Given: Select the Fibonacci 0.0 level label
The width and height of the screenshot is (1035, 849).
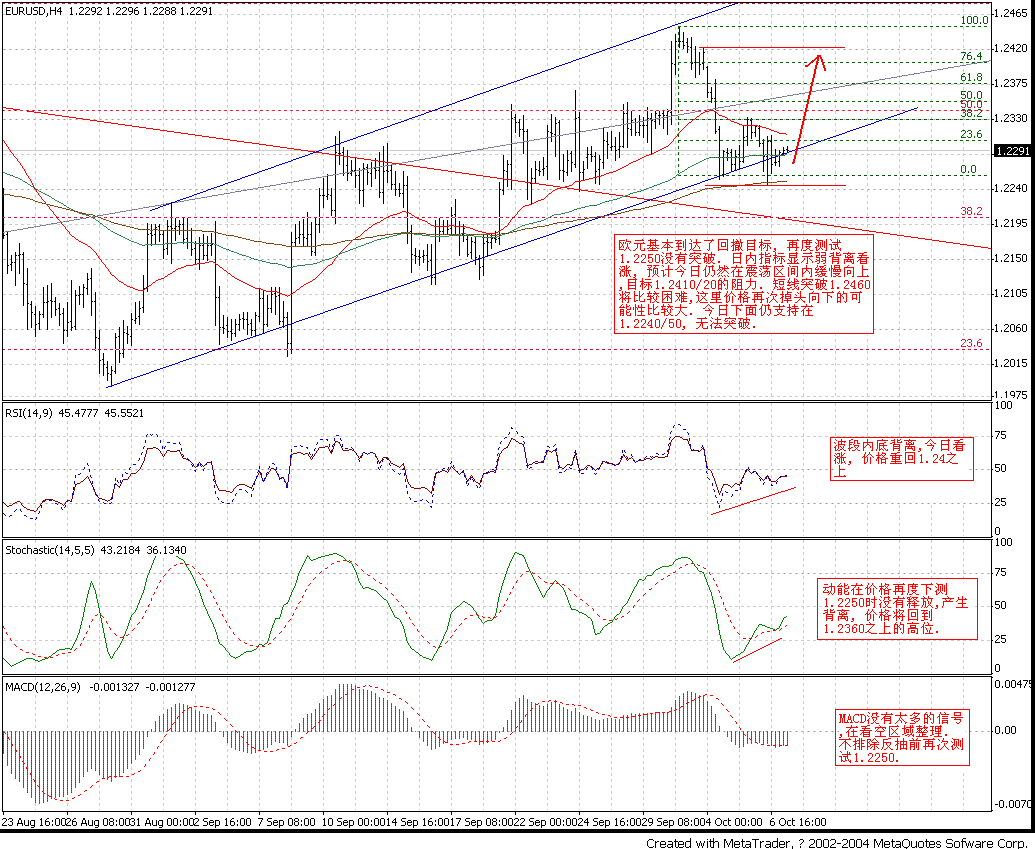Looking at the screenshot, I should click(968, 170).
